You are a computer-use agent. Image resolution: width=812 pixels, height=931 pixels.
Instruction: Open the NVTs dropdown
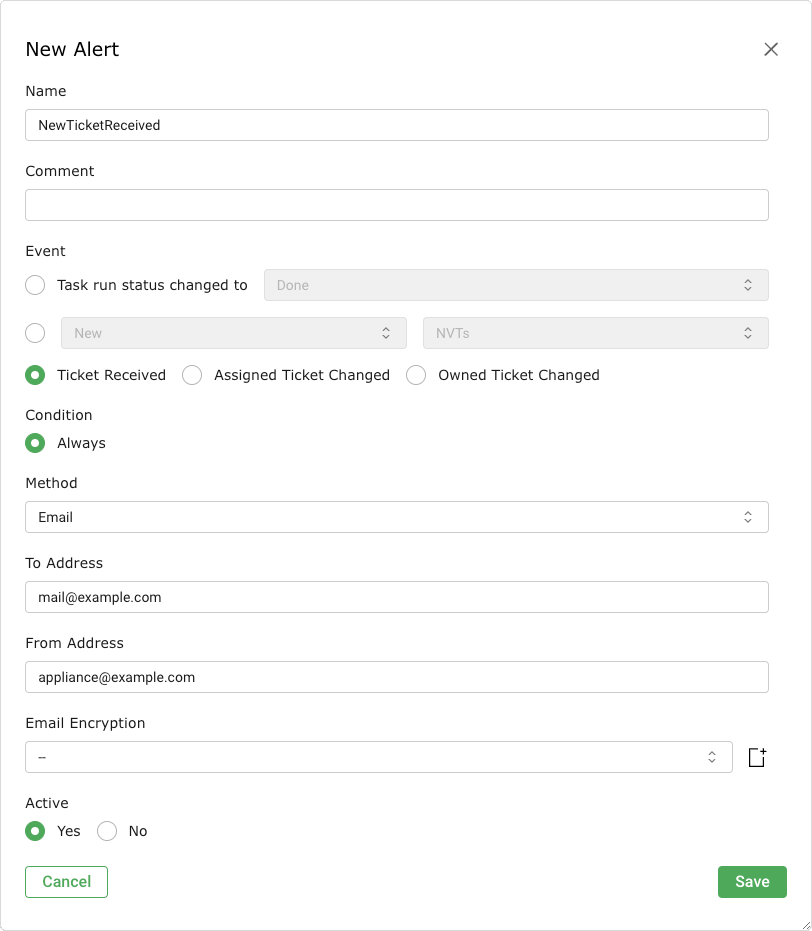595,333
